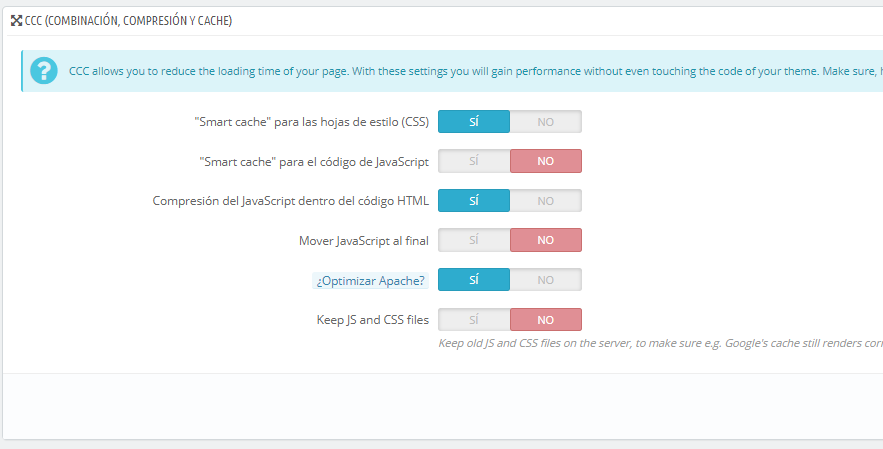Enable SÍ for Smart cache CSS

(474, 122)
